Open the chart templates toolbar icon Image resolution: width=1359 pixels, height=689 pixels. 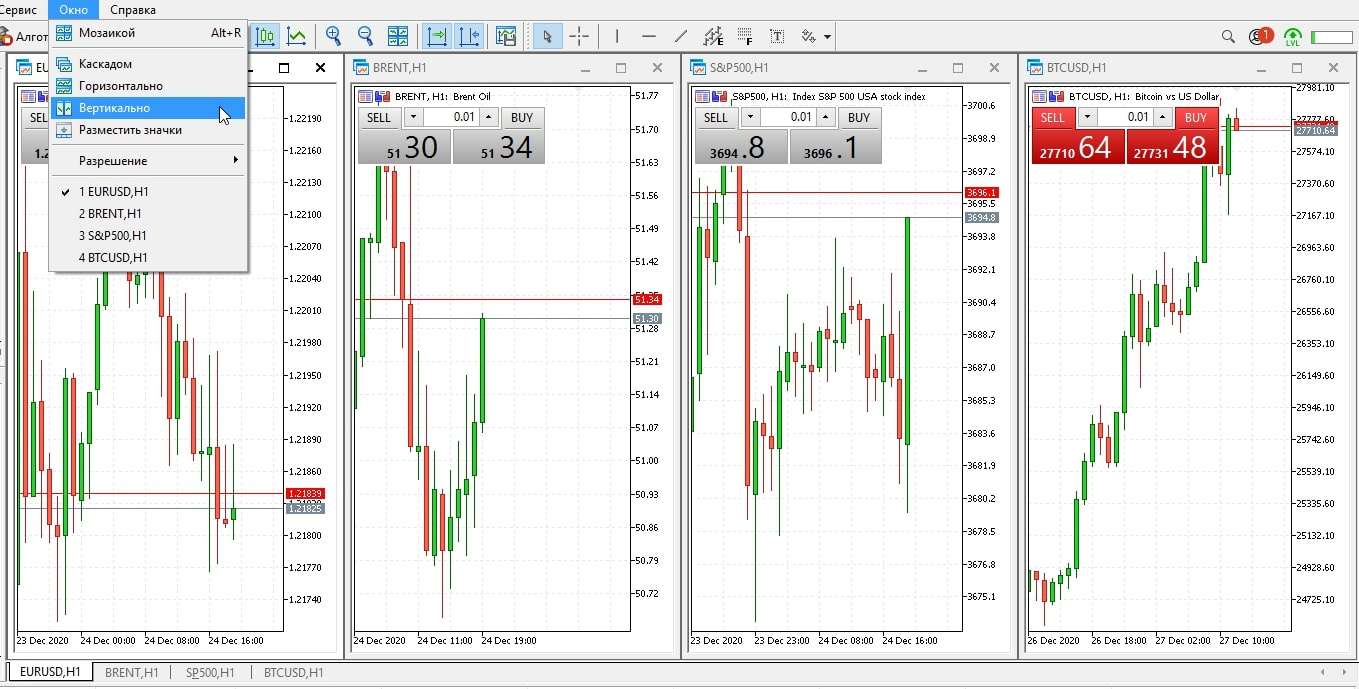click(506, 37)
